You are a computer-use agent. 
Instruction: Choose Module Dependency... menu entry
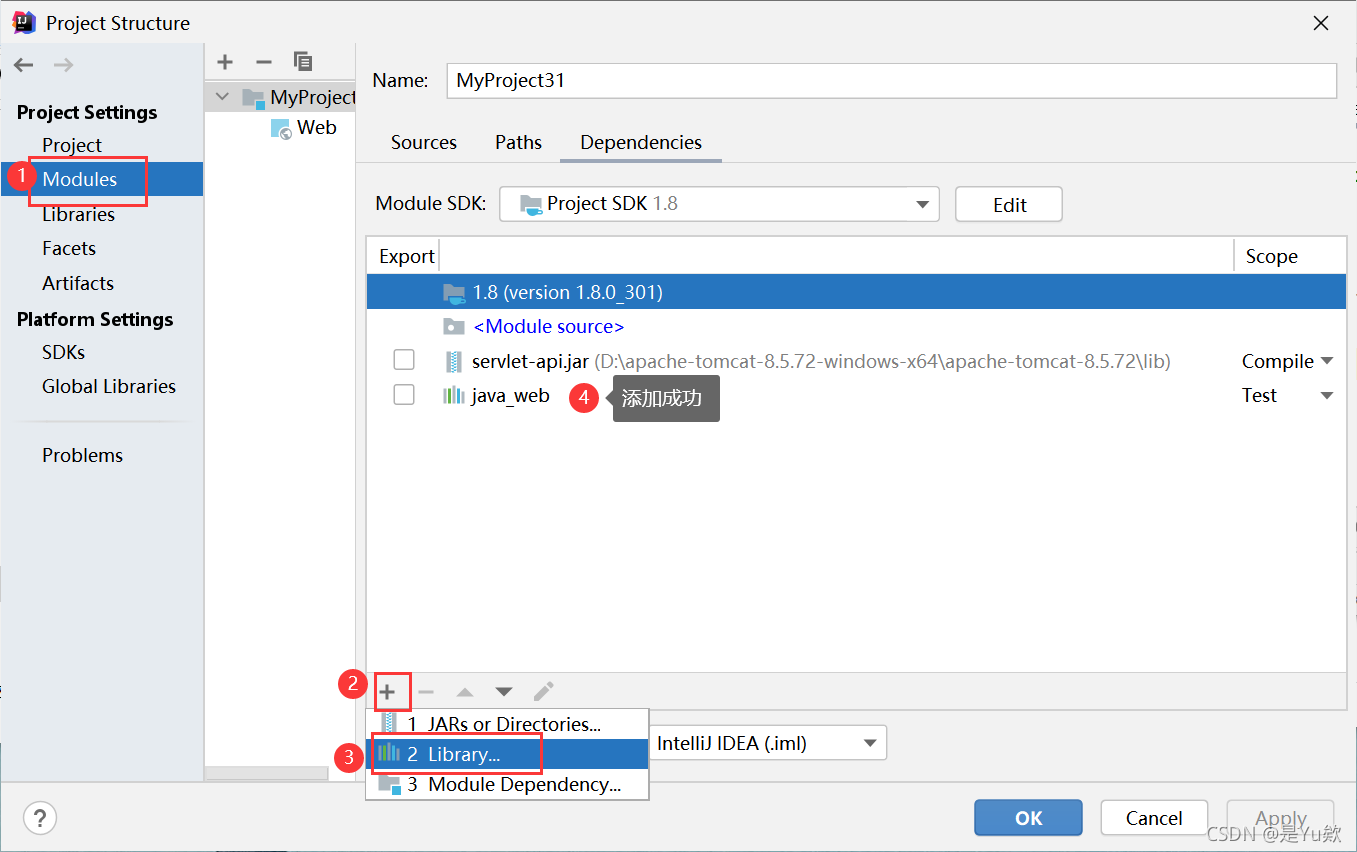tap(507, 784)
